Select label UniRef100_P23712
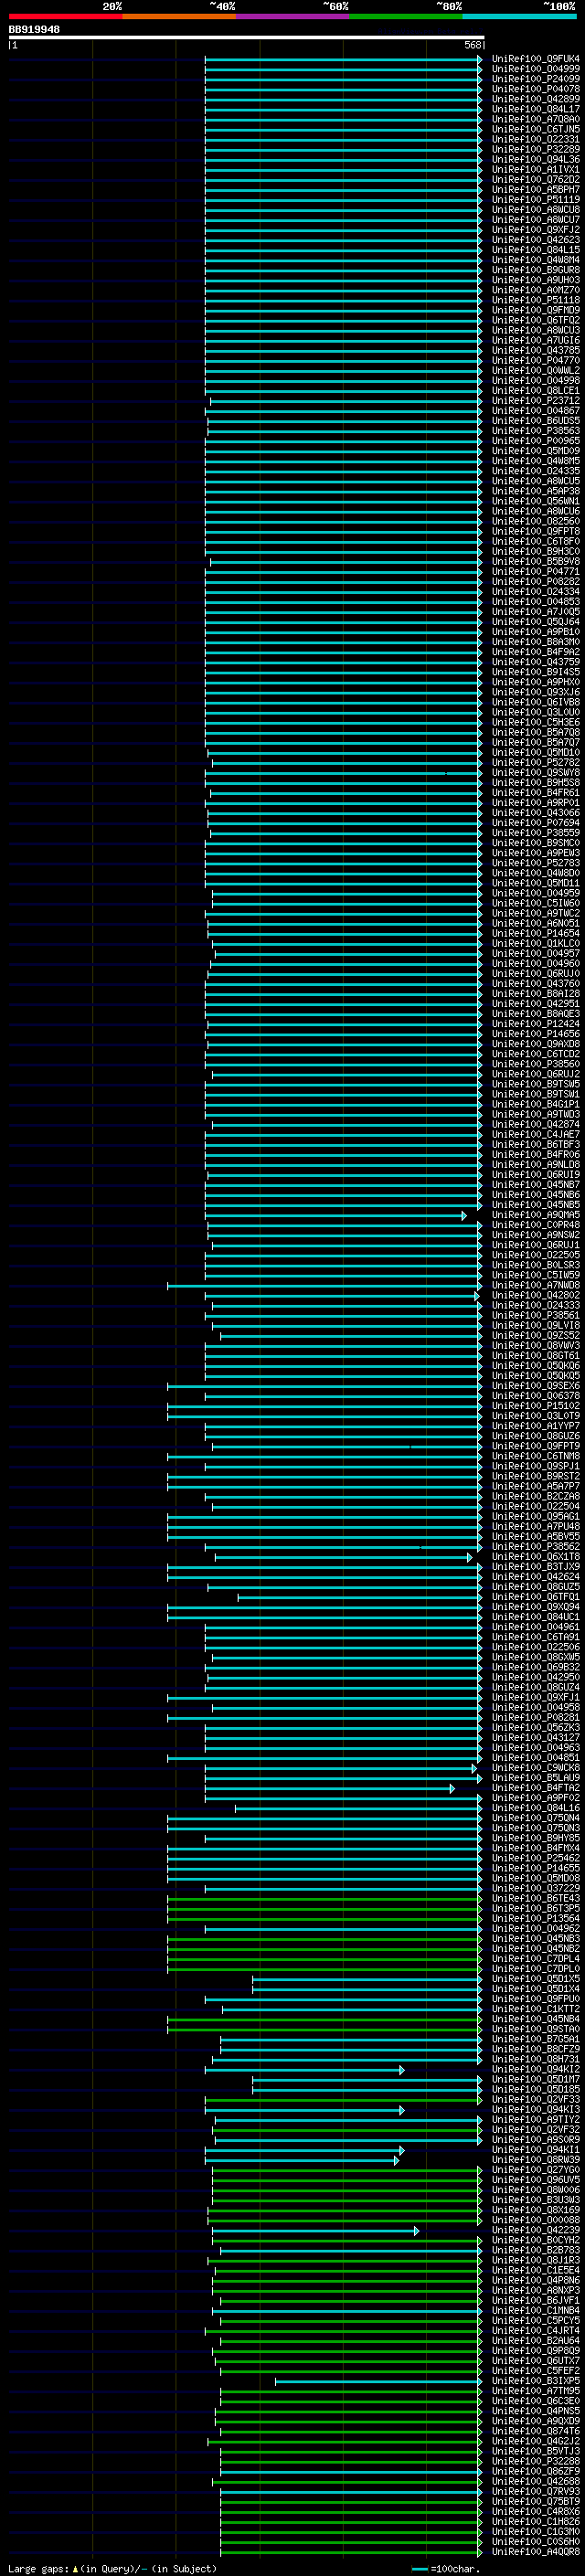The height and width of the screenshot is (2576, 585). (x=536, y=400)
